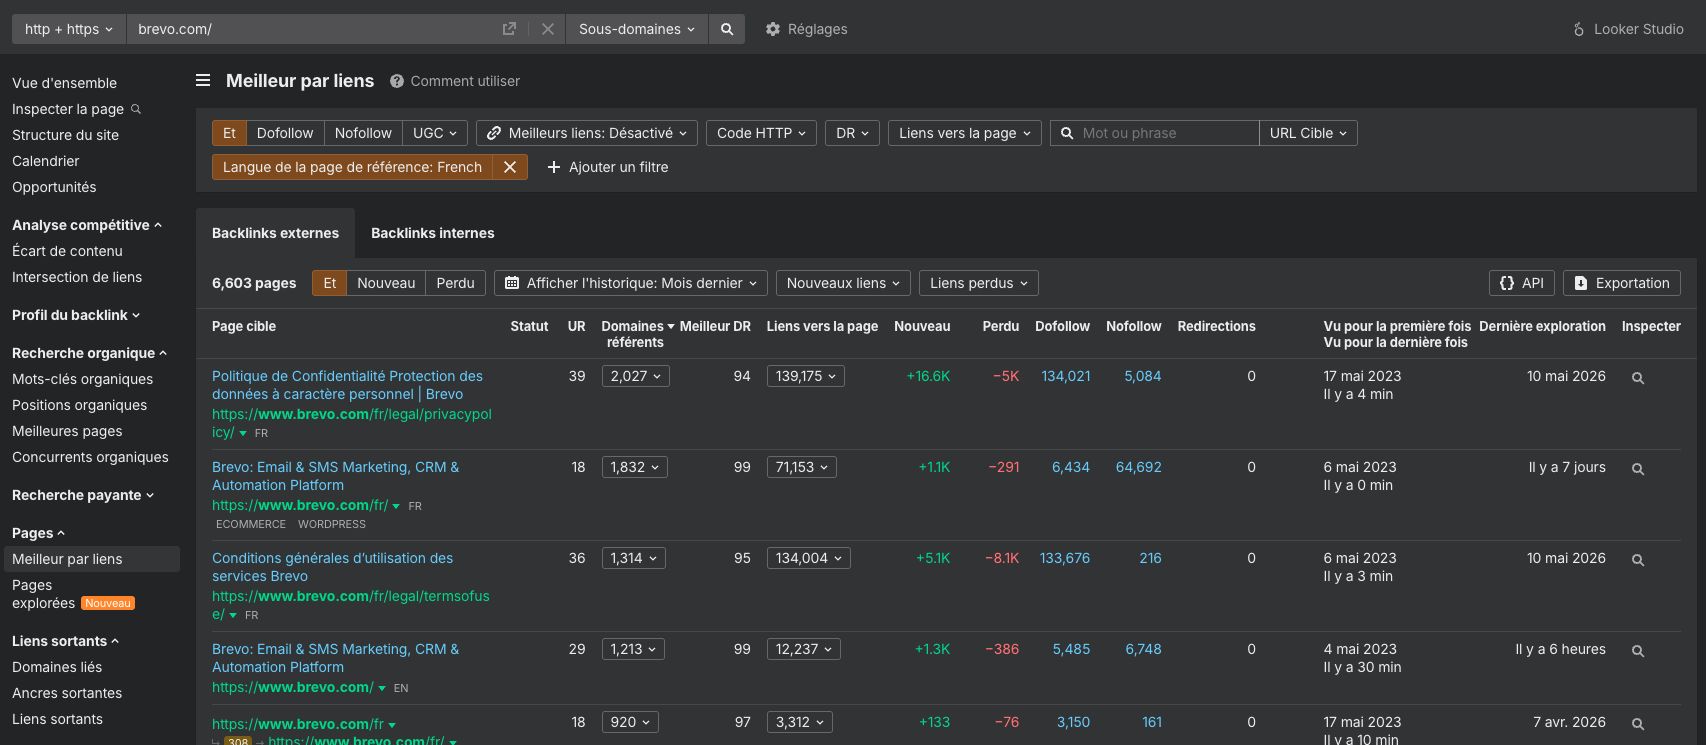Open the Liens perdus dropdown
The width and height of the screenshot is (1706, 745).
tap(979, 283)
